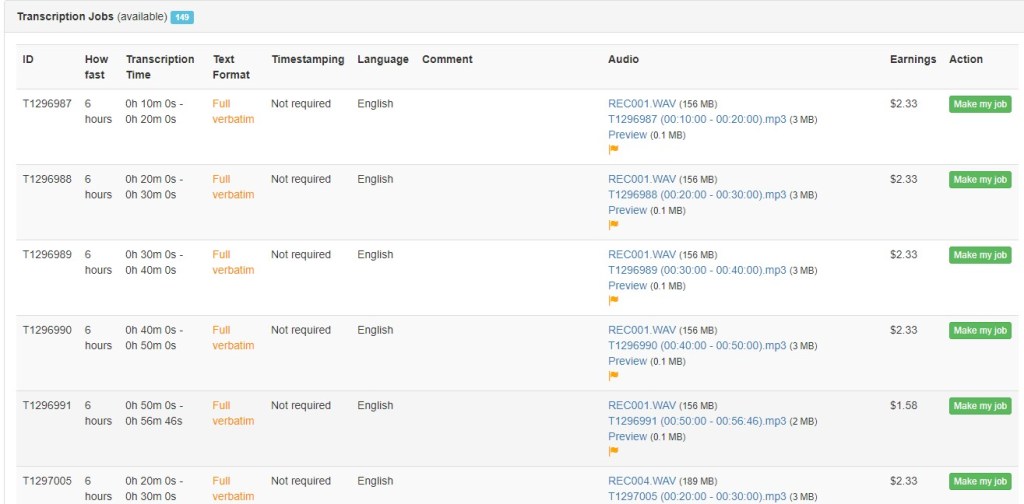Screen dimensions: 1024x504
Task: Select job ID T1296989 text
Action: pyautogui.click(x=47, y=255)
